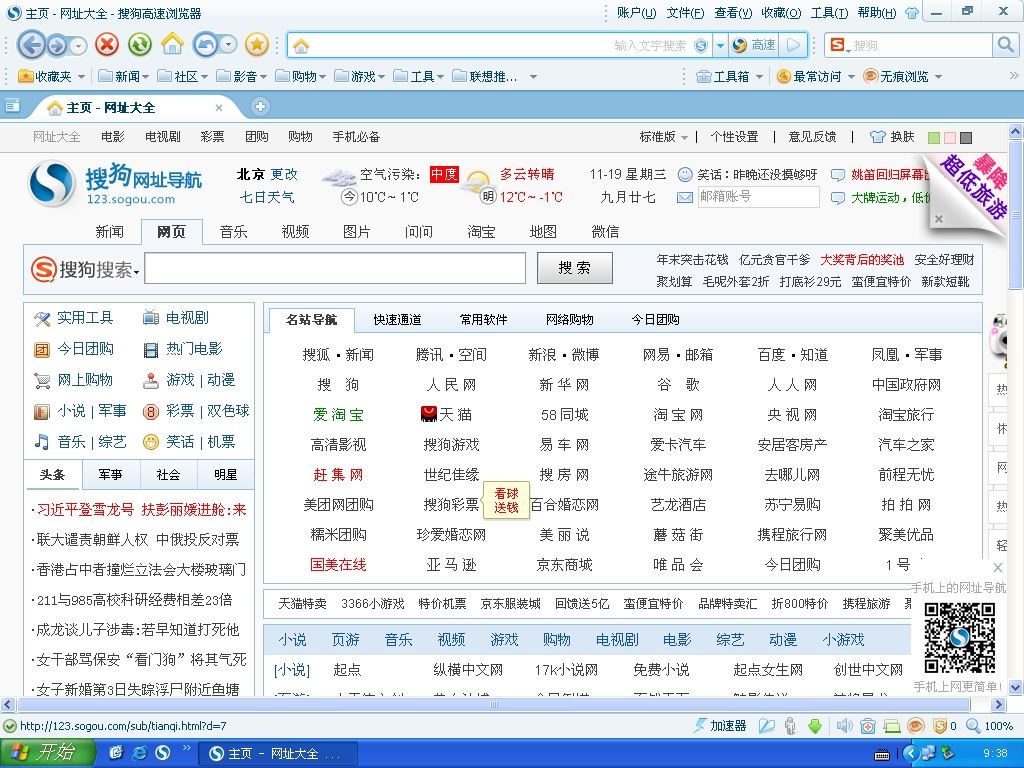This screenshot has height=768, width=1024.
Task: Pick the gray skin color swatch
Action: point(967,138)
